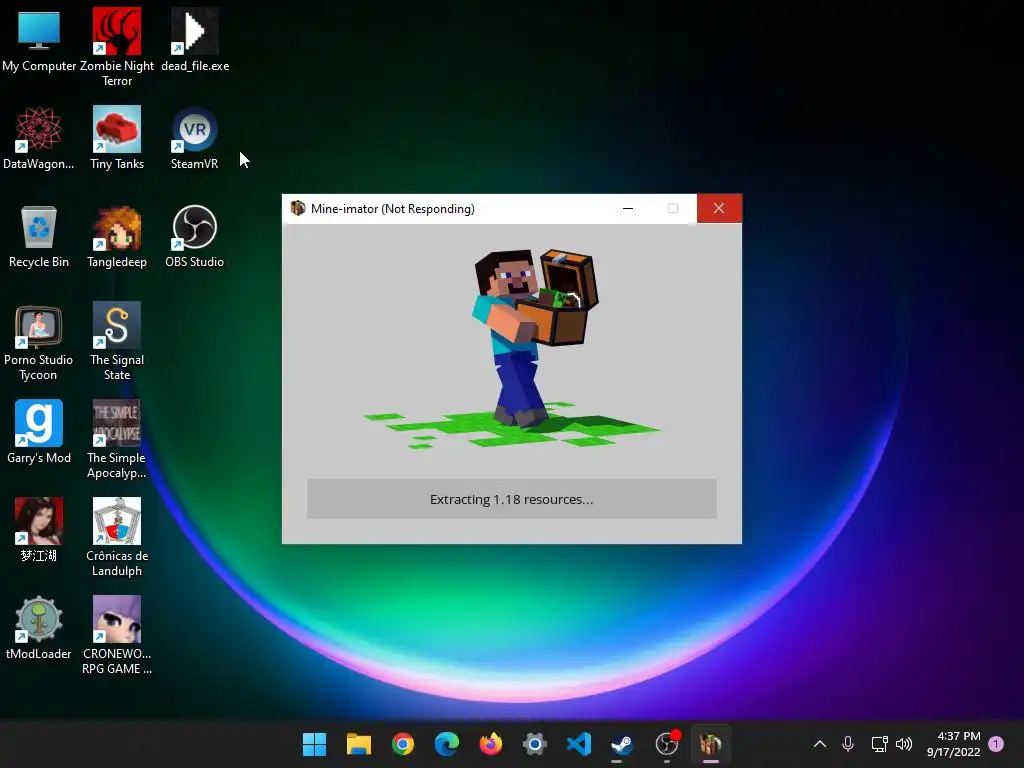Screen dimensions: 1024x768
Task: Open the My Computer desktop icon
Action: pyautogui.click(x=39, y=40)
